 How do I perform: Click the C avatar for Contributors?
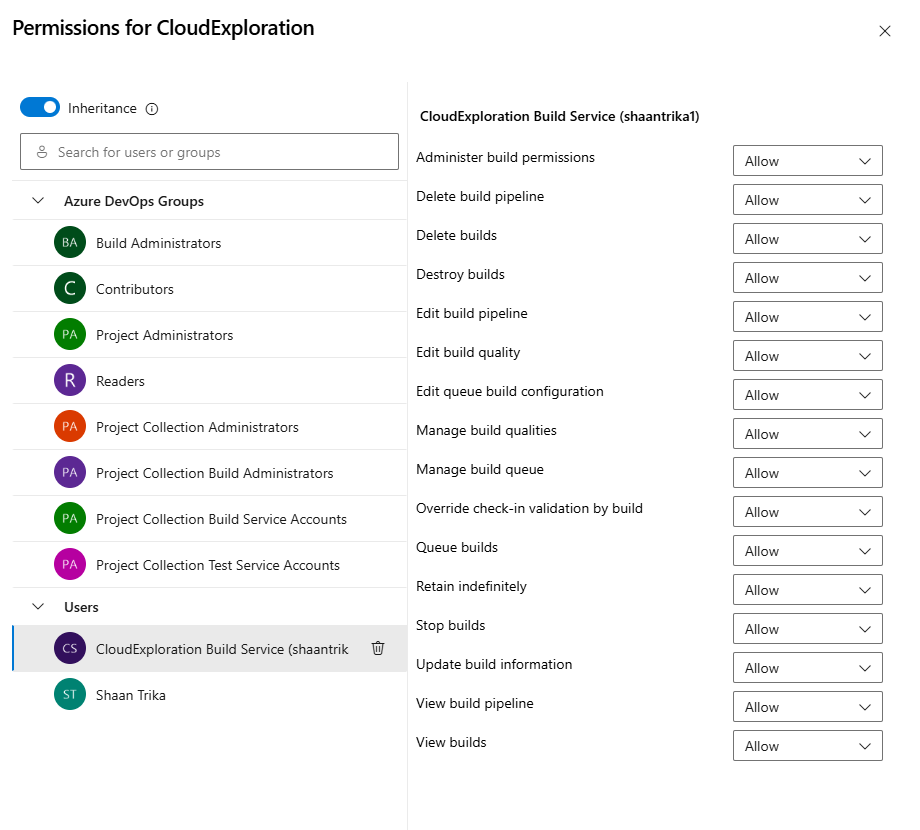click(x=70, y=288)
